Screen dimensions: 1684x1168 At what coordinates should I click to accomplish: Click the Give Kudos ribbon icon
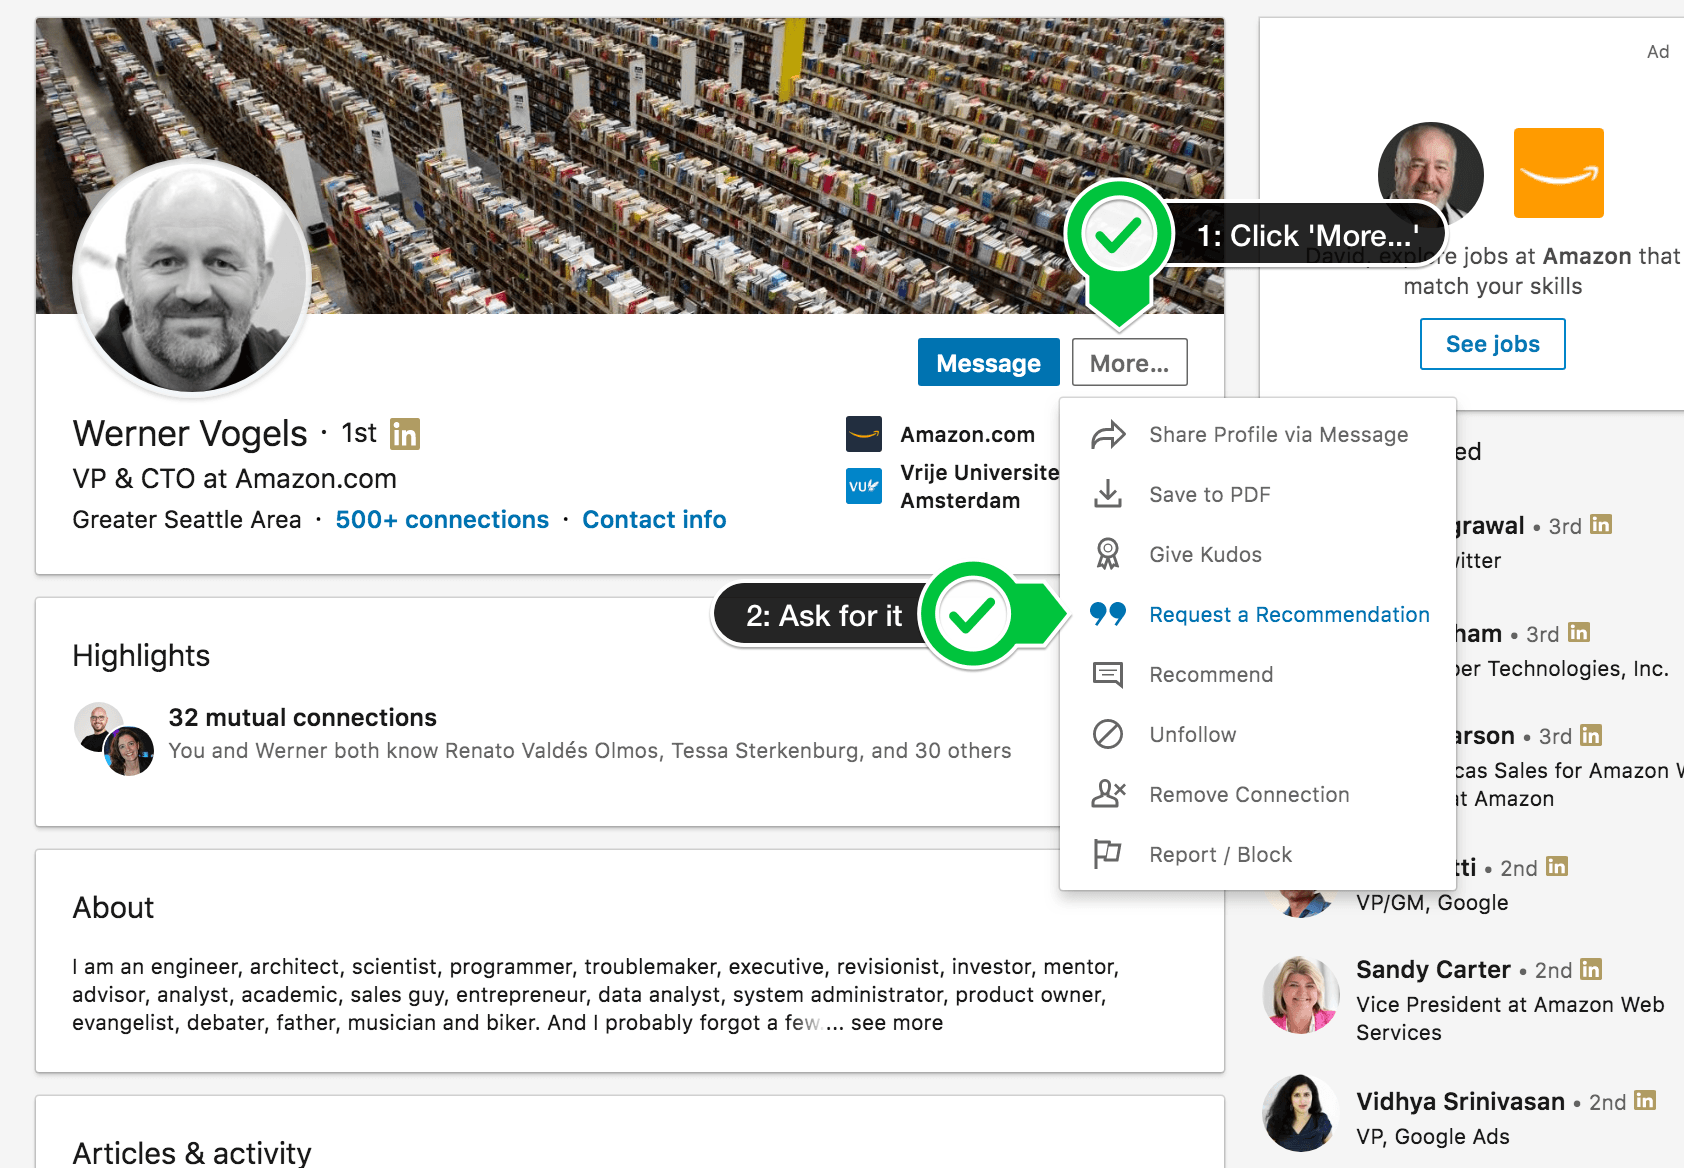click(1108, 554)
